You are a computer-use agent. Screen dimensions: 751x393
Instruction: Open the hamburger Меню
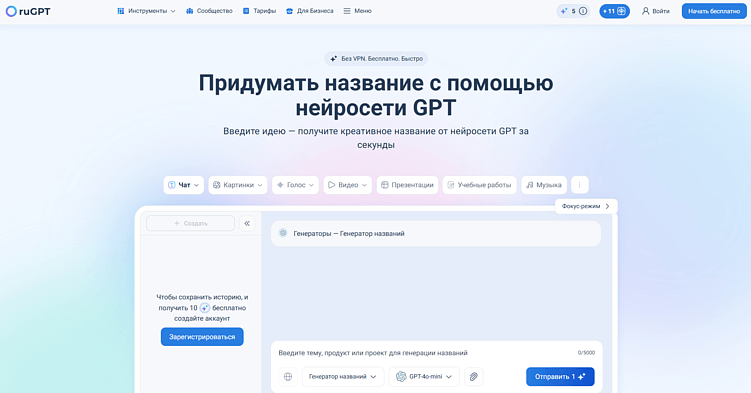[357, 11]
